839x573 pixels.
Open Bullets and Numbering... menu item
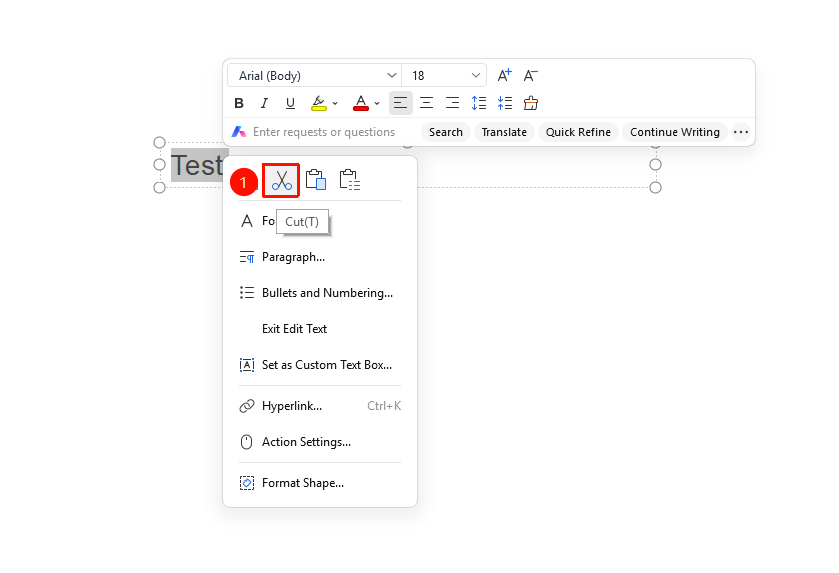coord(320,293)
